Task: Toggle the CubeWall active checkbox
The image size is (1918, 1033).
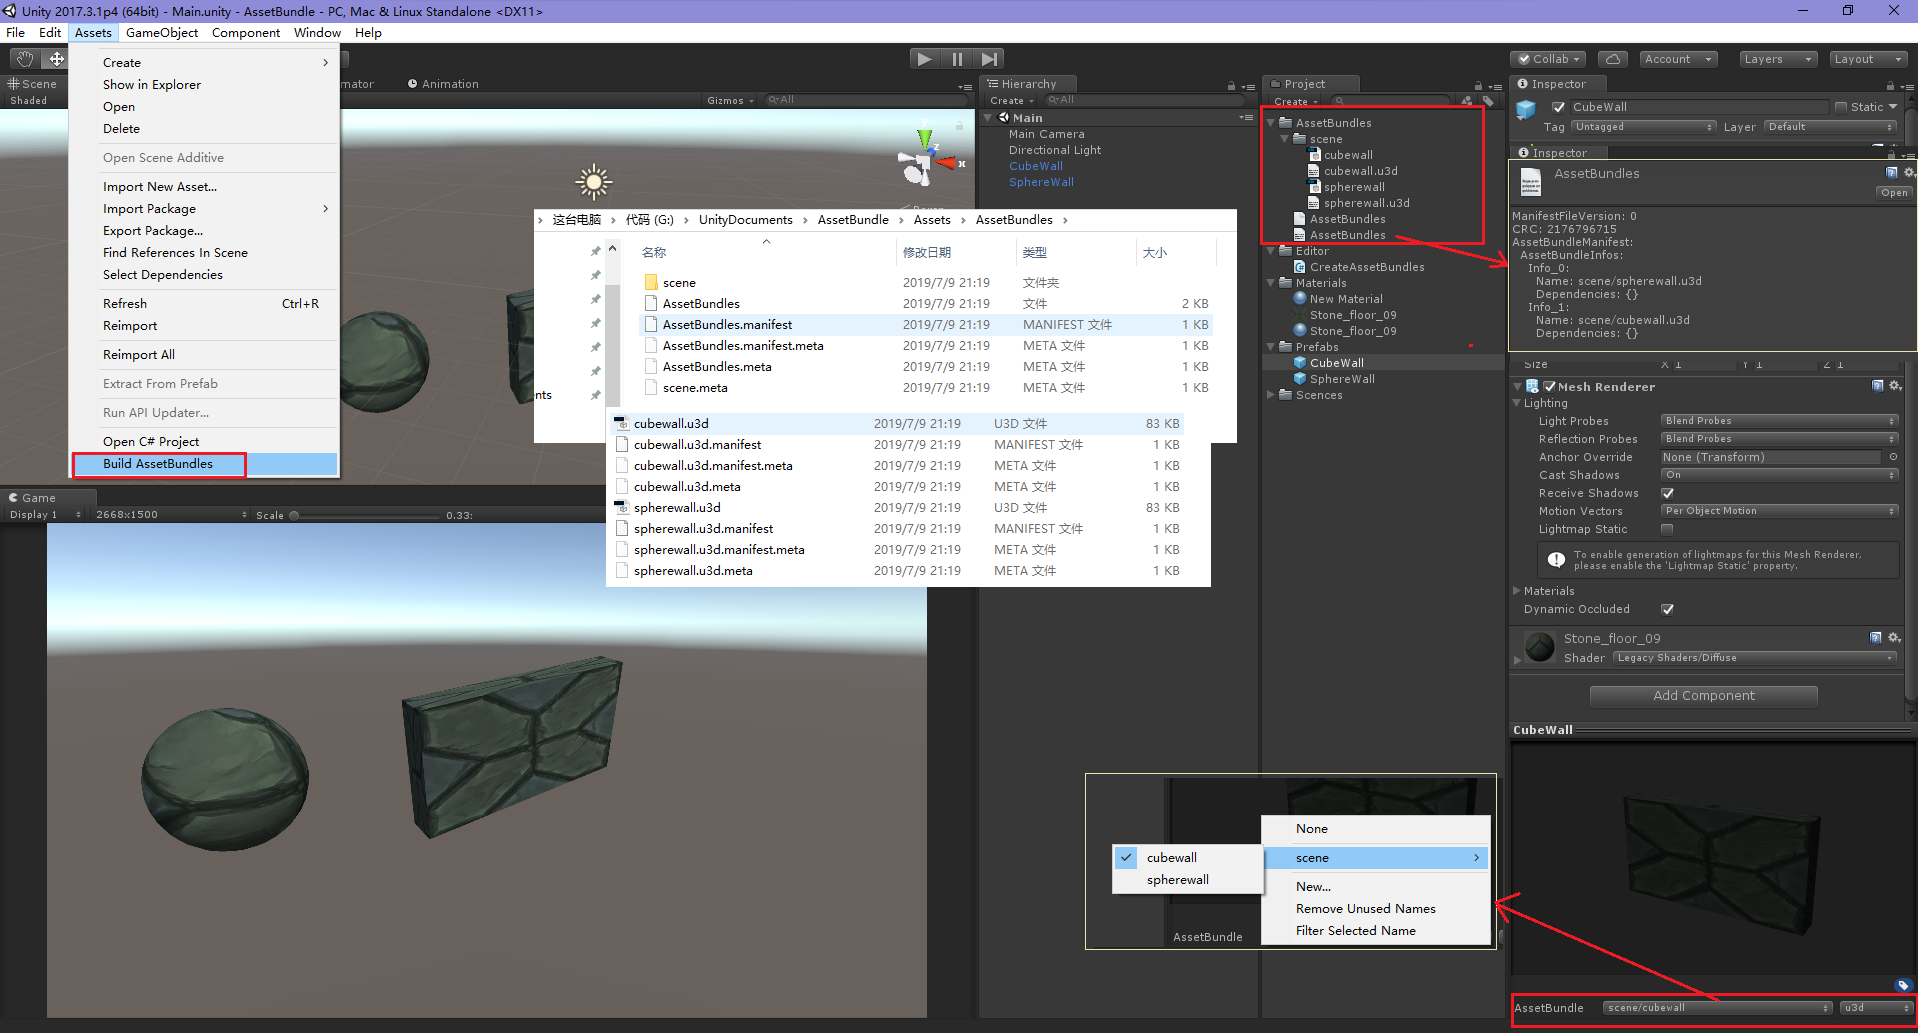Action: tap(1558, 107)
